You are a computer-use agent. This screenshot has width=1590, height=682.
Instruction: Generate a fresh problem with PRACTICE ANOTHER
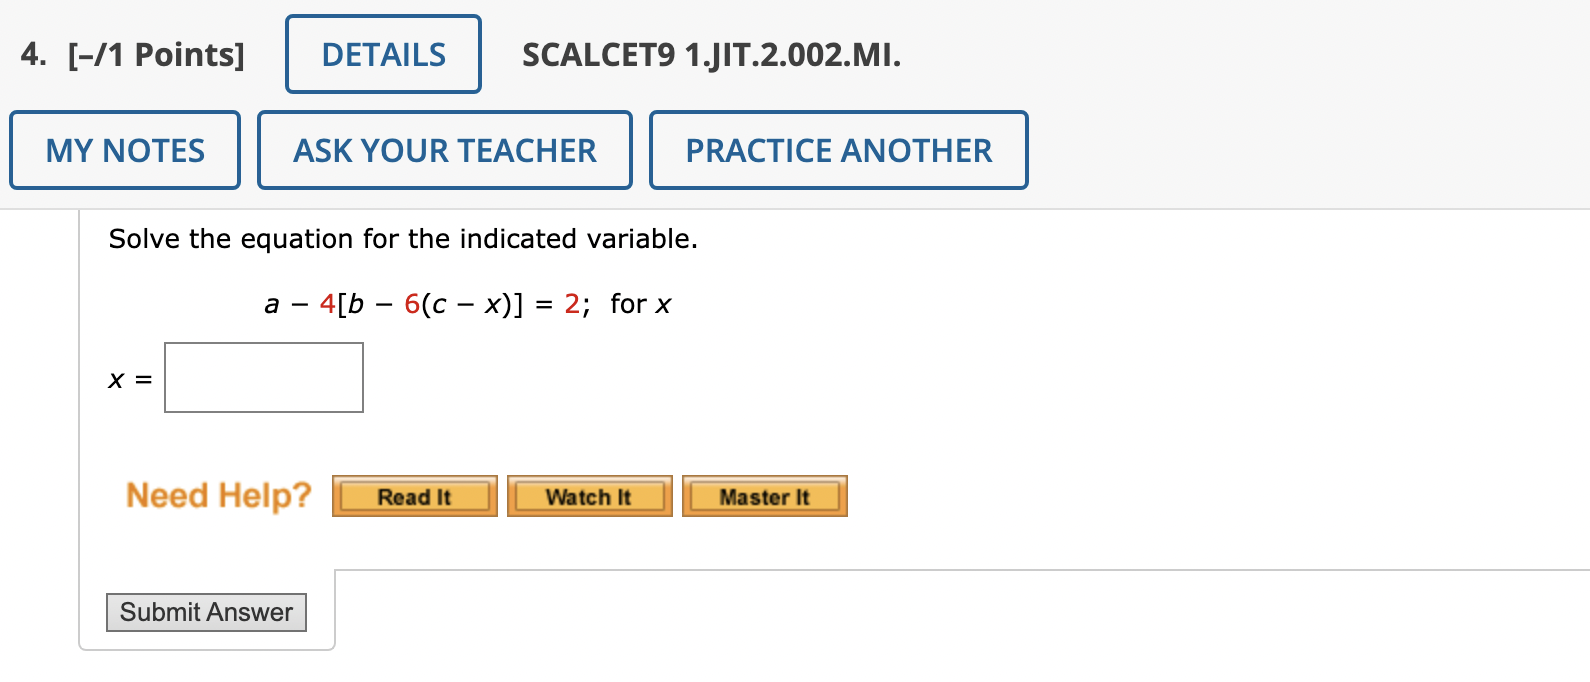[838, 150]
